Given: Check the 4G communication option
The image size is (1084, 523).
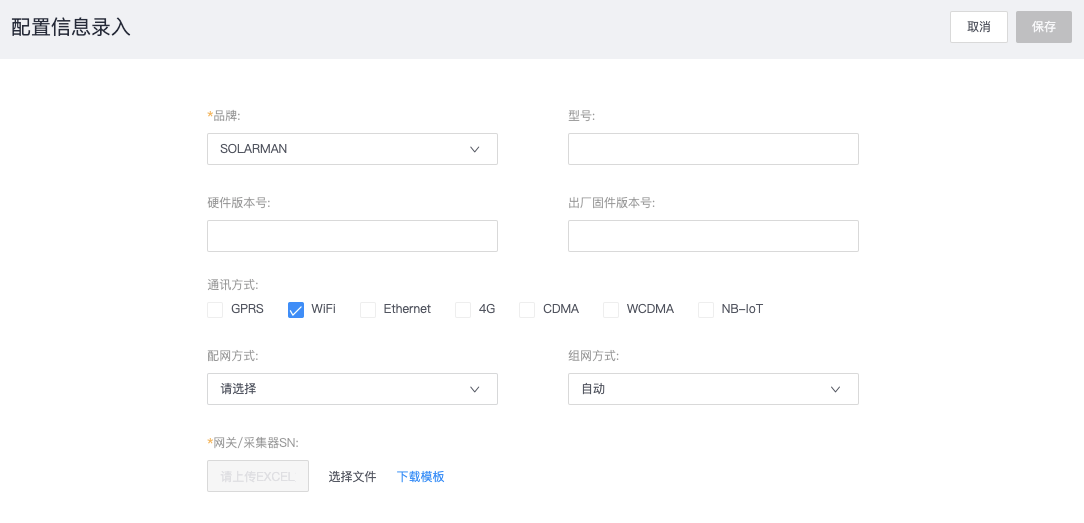Looking at the screenshot, I should coord(463,310).
